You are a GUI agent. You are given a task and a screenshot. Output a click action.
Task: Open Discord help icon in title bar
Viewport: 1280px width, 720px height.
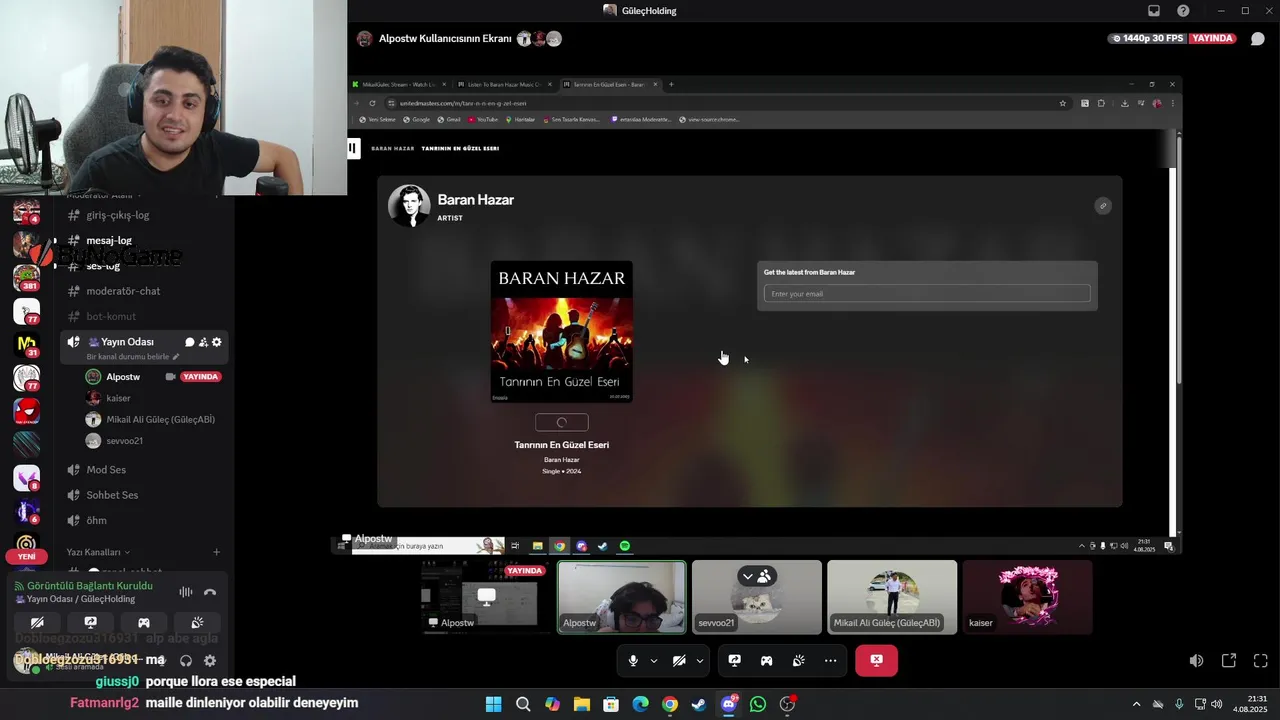pyautogui.click(x=1183, y=10)
